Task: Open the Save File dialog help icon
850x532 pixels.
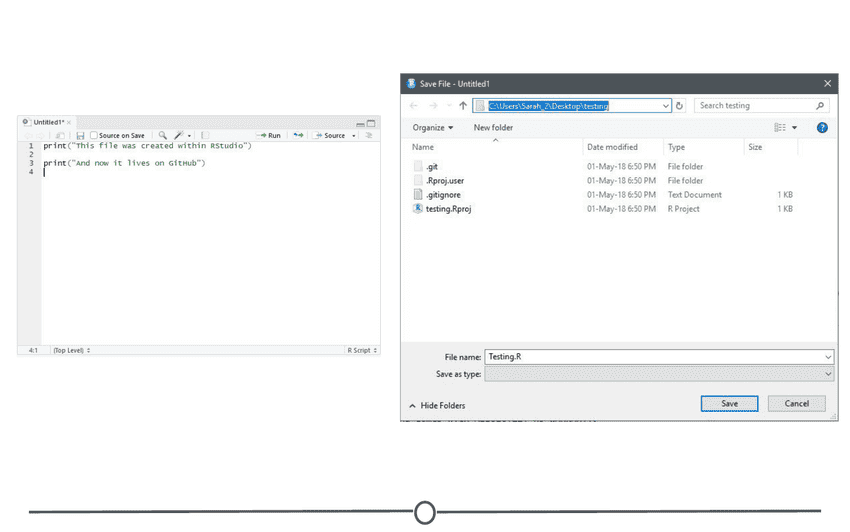Action: click(x=822, y=127)
